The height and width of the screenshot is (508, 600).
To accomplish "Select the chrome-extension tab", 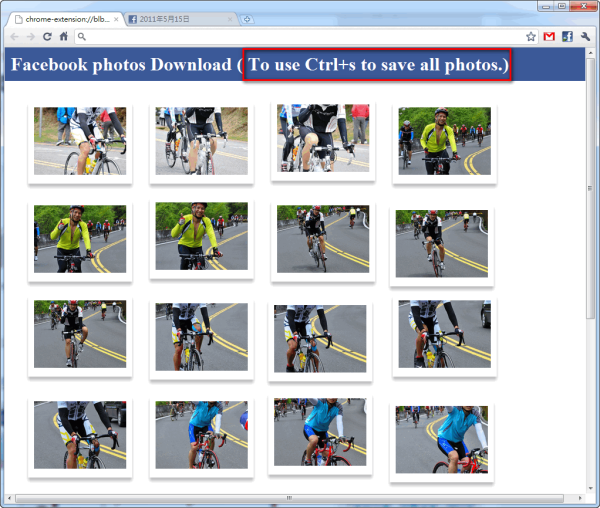I will (x=63, y=19).
